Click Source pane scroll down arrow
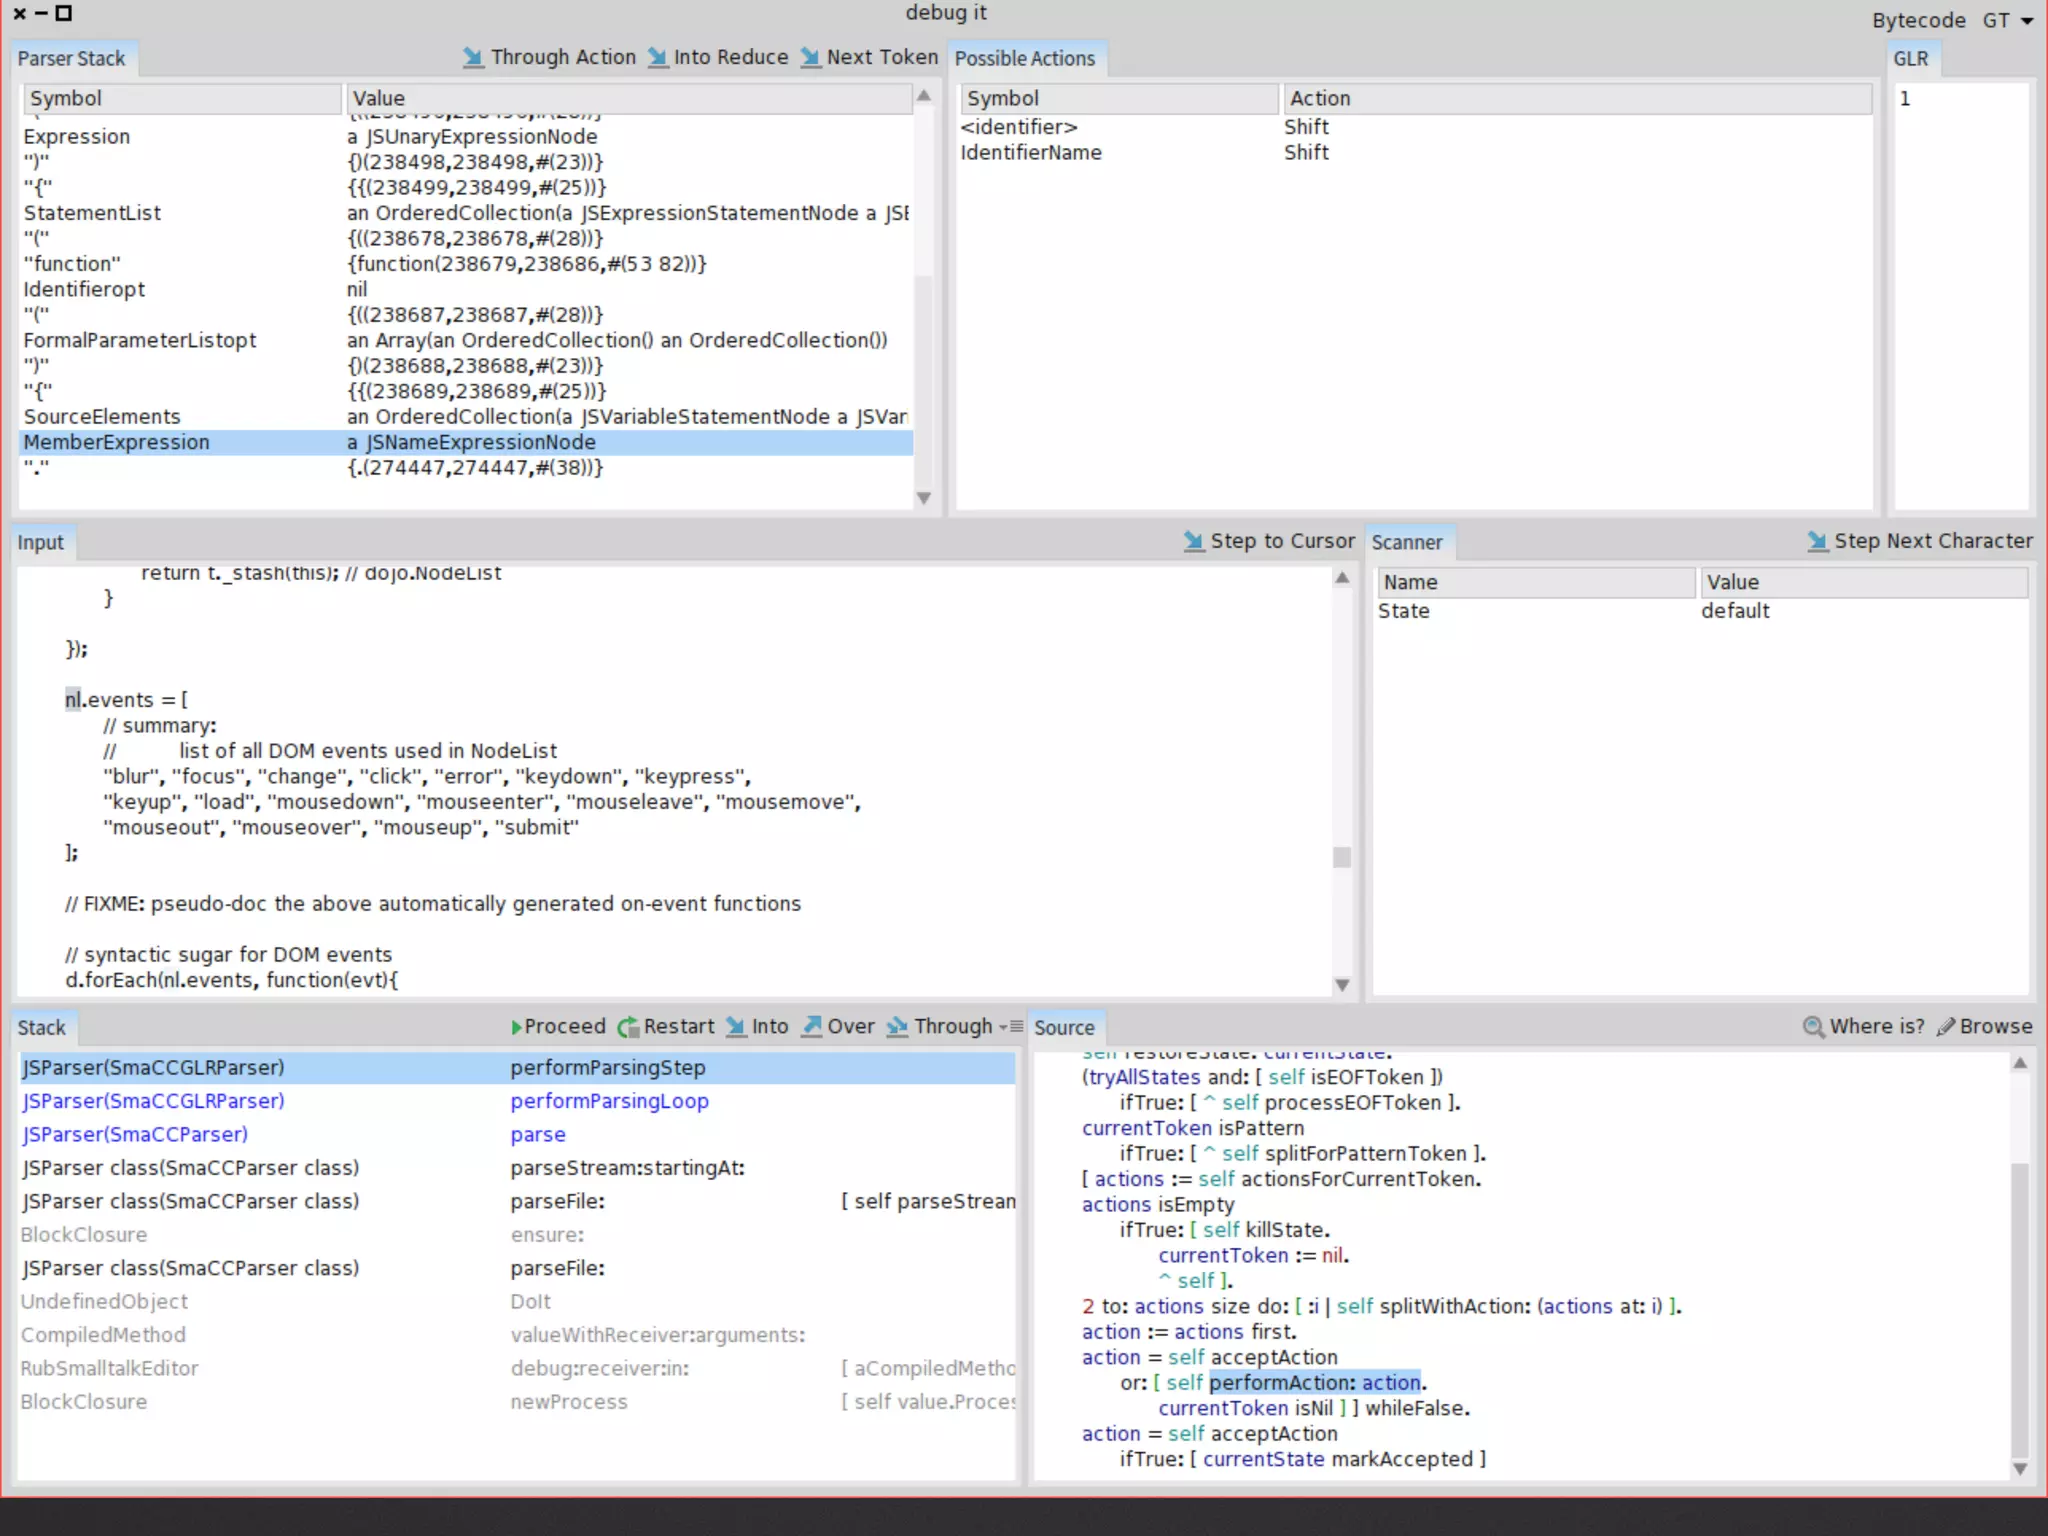The width and height of the screenshot is (2048, 1536). click(2020, 1469)
